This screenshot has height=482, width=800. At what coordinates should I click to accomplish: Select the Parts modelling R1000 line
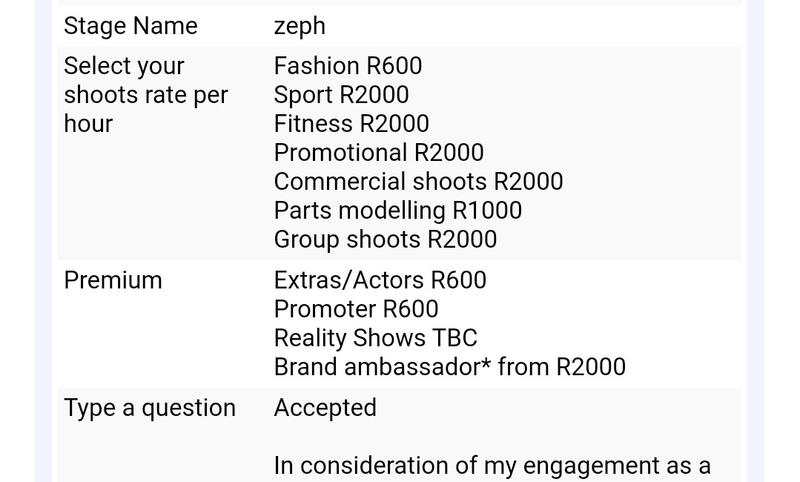pos(398,211)
